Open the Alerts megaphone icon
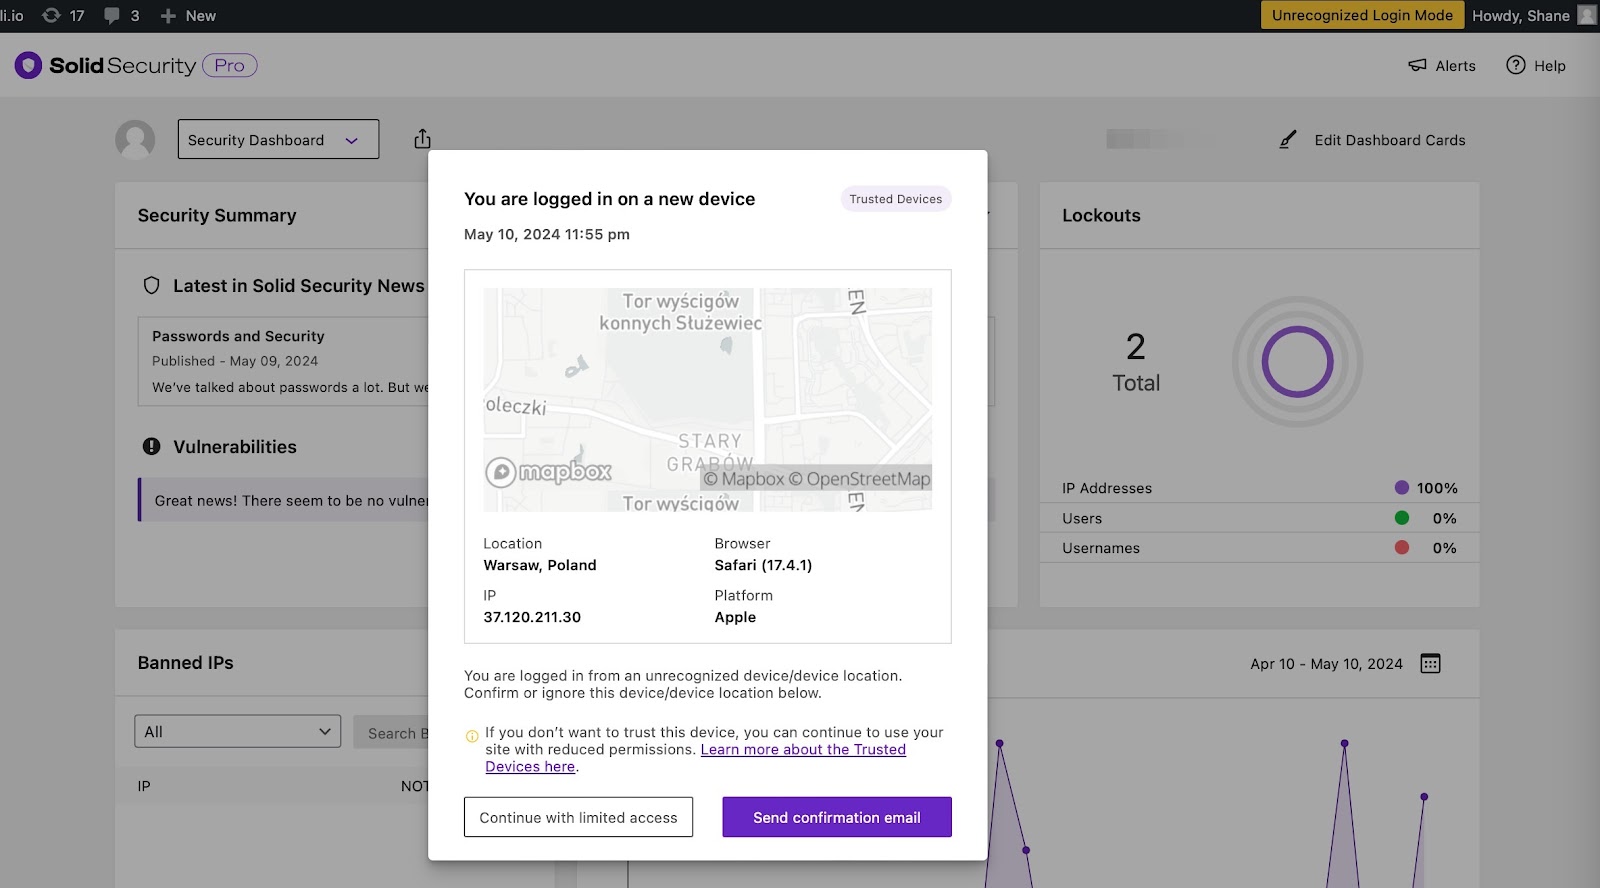 click(x=1417, y=66)
